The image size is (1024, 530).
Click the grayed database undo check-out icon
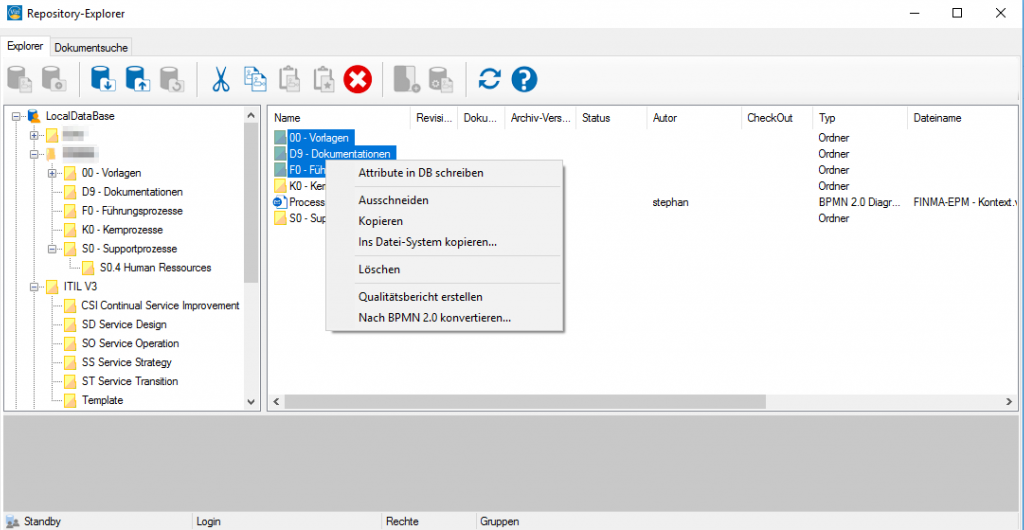click(172, 79)
